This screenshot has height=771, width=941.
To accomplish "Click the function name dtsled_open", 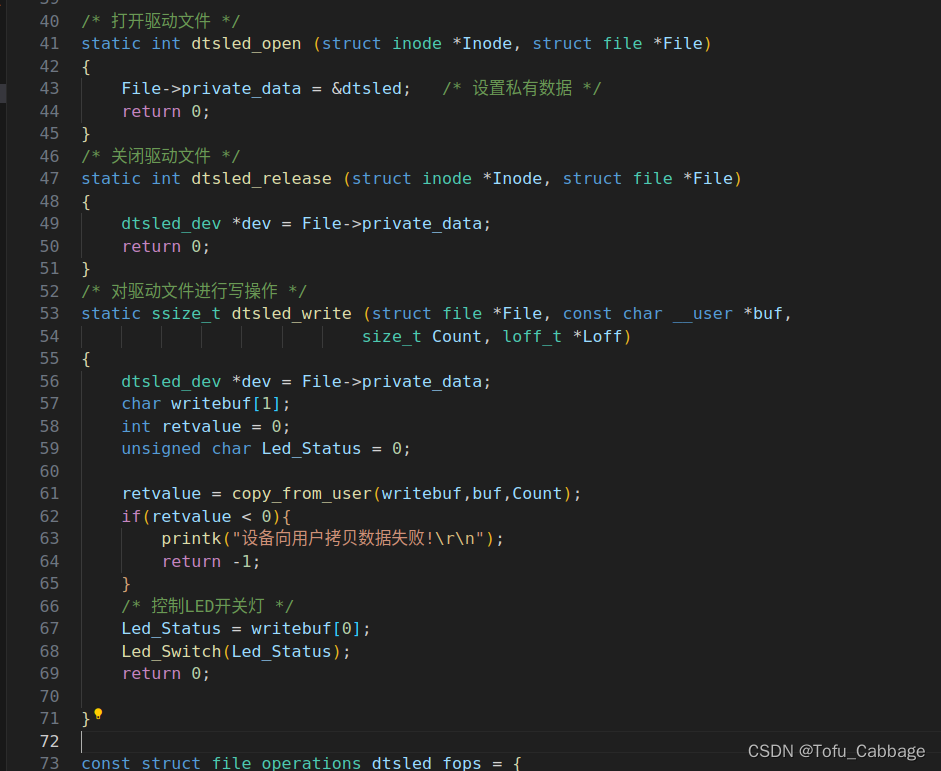I will click(x=246, y=44).
